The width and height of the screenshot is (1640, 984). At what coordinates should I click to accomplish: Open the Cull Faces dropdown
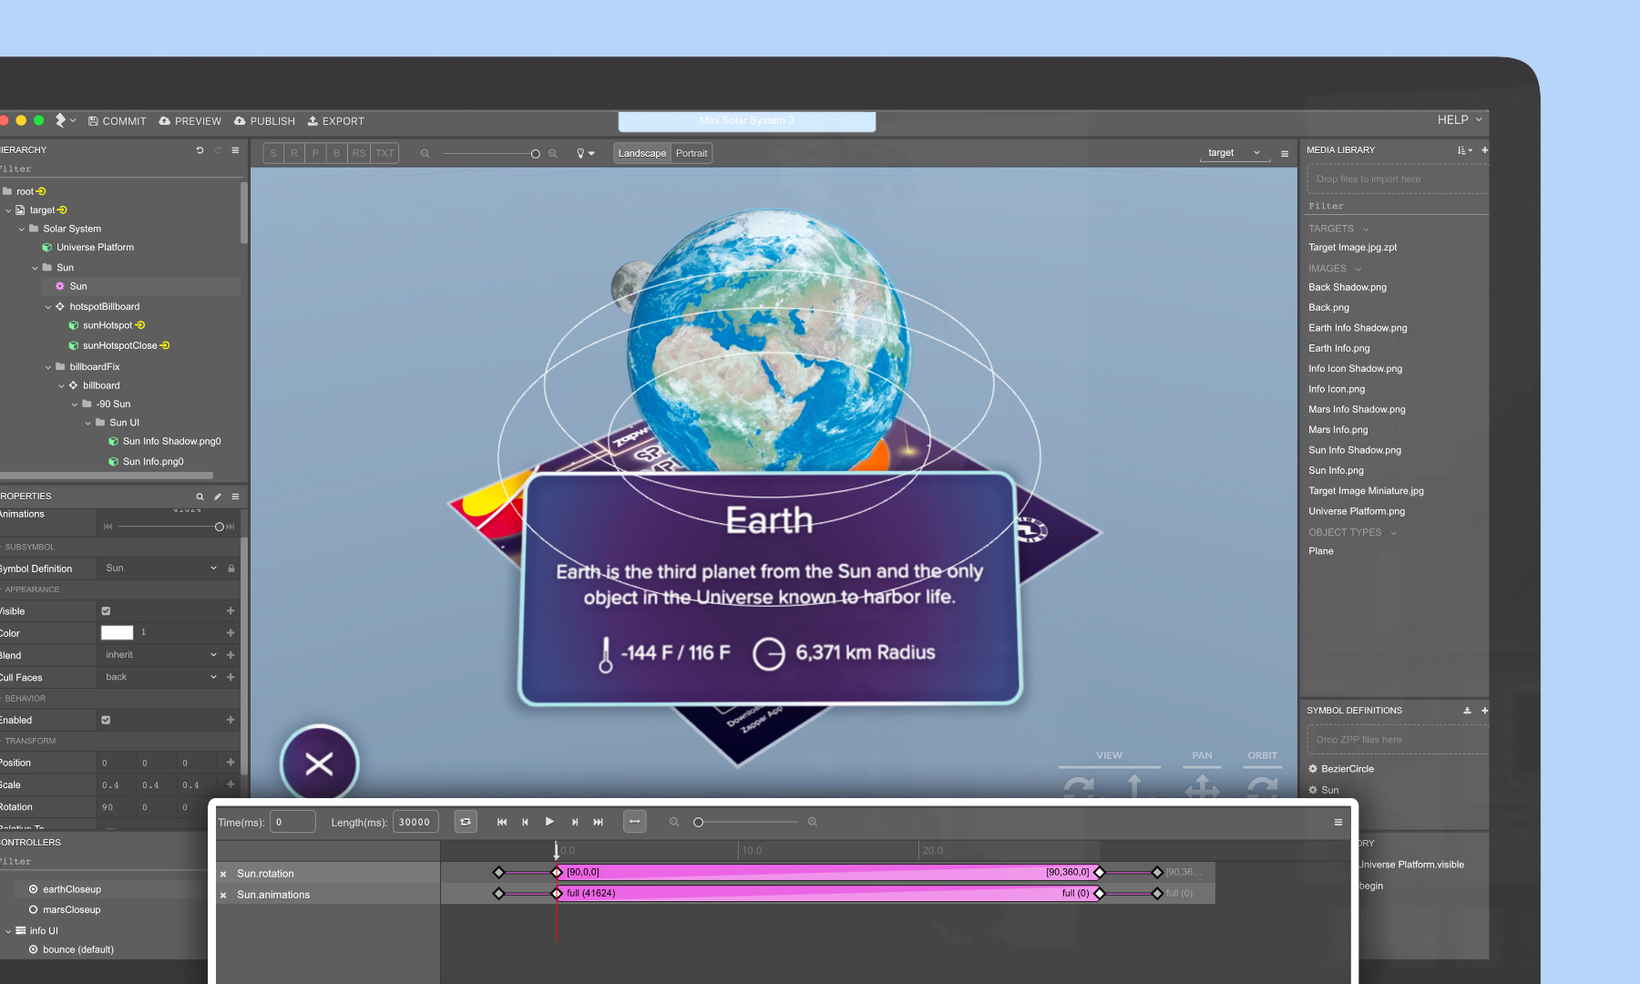coord(160,677)
